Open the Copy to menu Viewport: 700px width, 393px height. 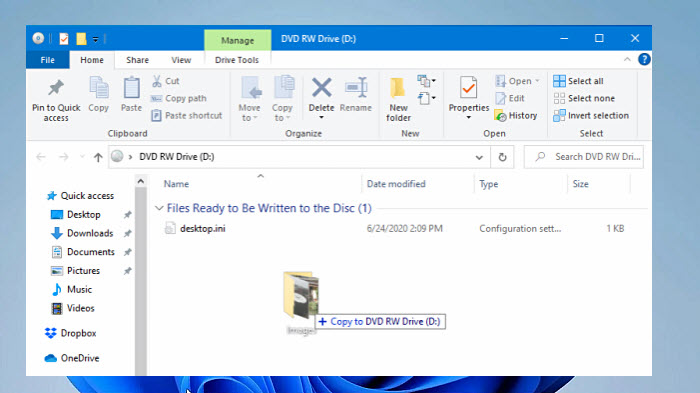(282, 99)
